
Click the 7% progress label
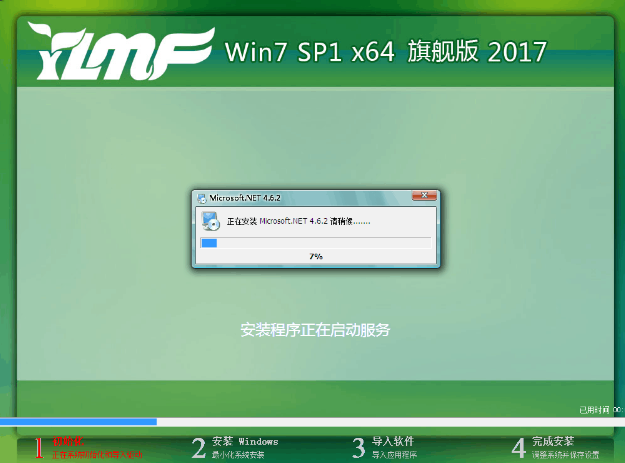[316, 257]
